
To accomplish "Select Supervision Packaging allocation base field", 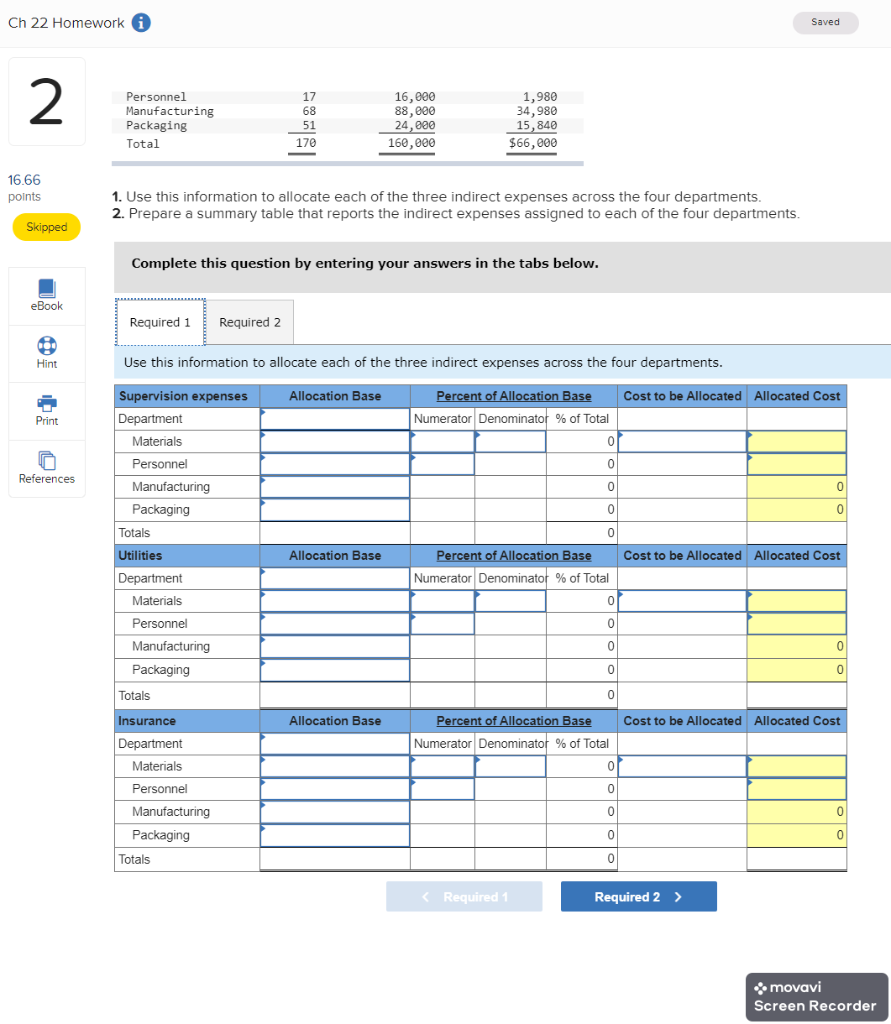I will [335, 509].
